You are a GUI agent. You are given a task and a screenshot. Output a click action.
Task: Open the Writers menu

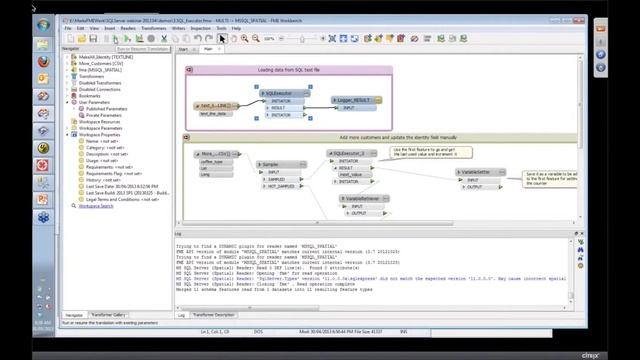click(x=178, y=29)
